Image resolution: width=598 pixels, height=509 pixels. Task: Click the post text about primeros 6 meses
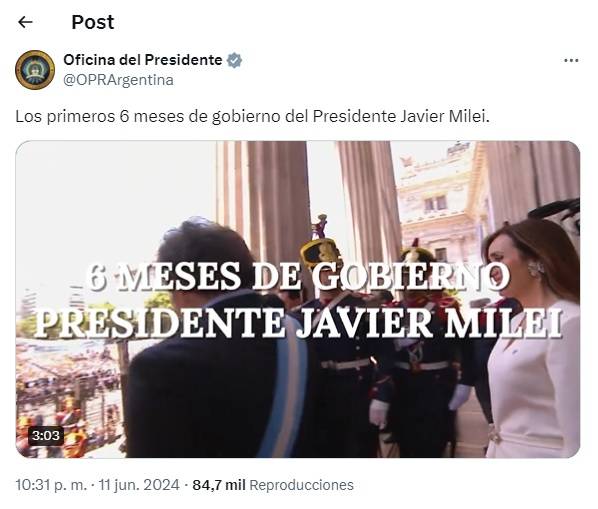point(252,116)
